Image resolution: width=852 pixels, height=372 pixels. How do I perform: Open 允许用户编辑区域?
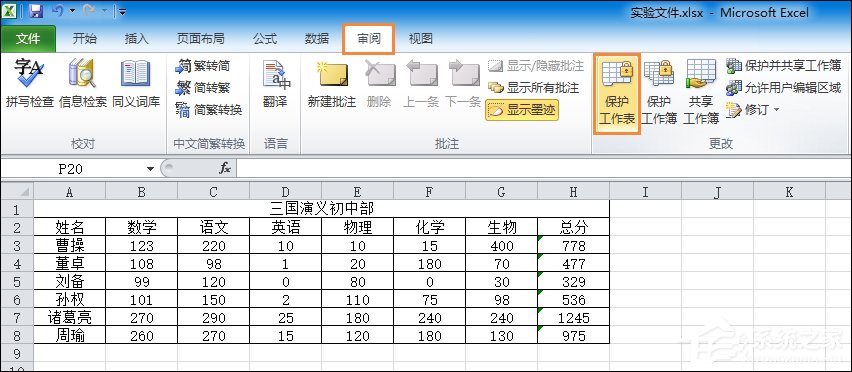tap(784, 88)
